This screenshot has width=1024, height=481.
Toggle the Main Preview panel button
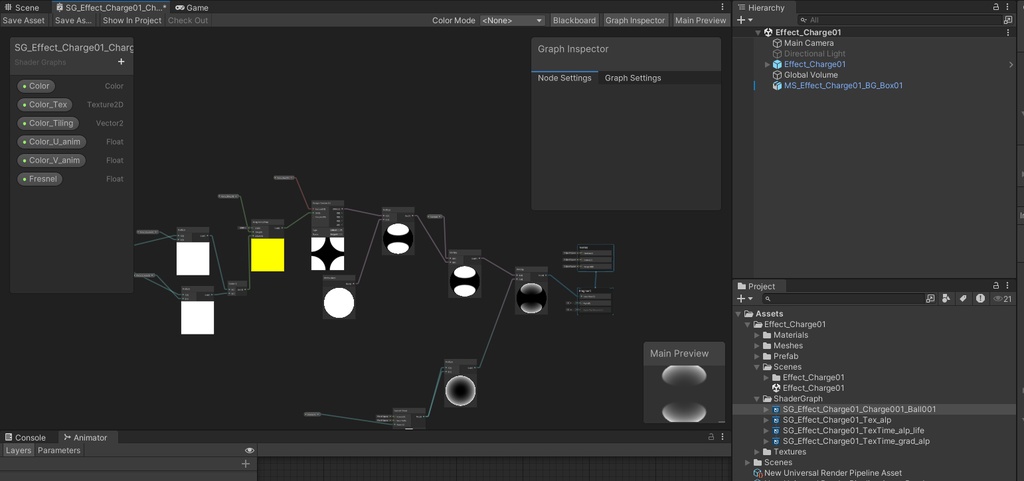(700, 20)
